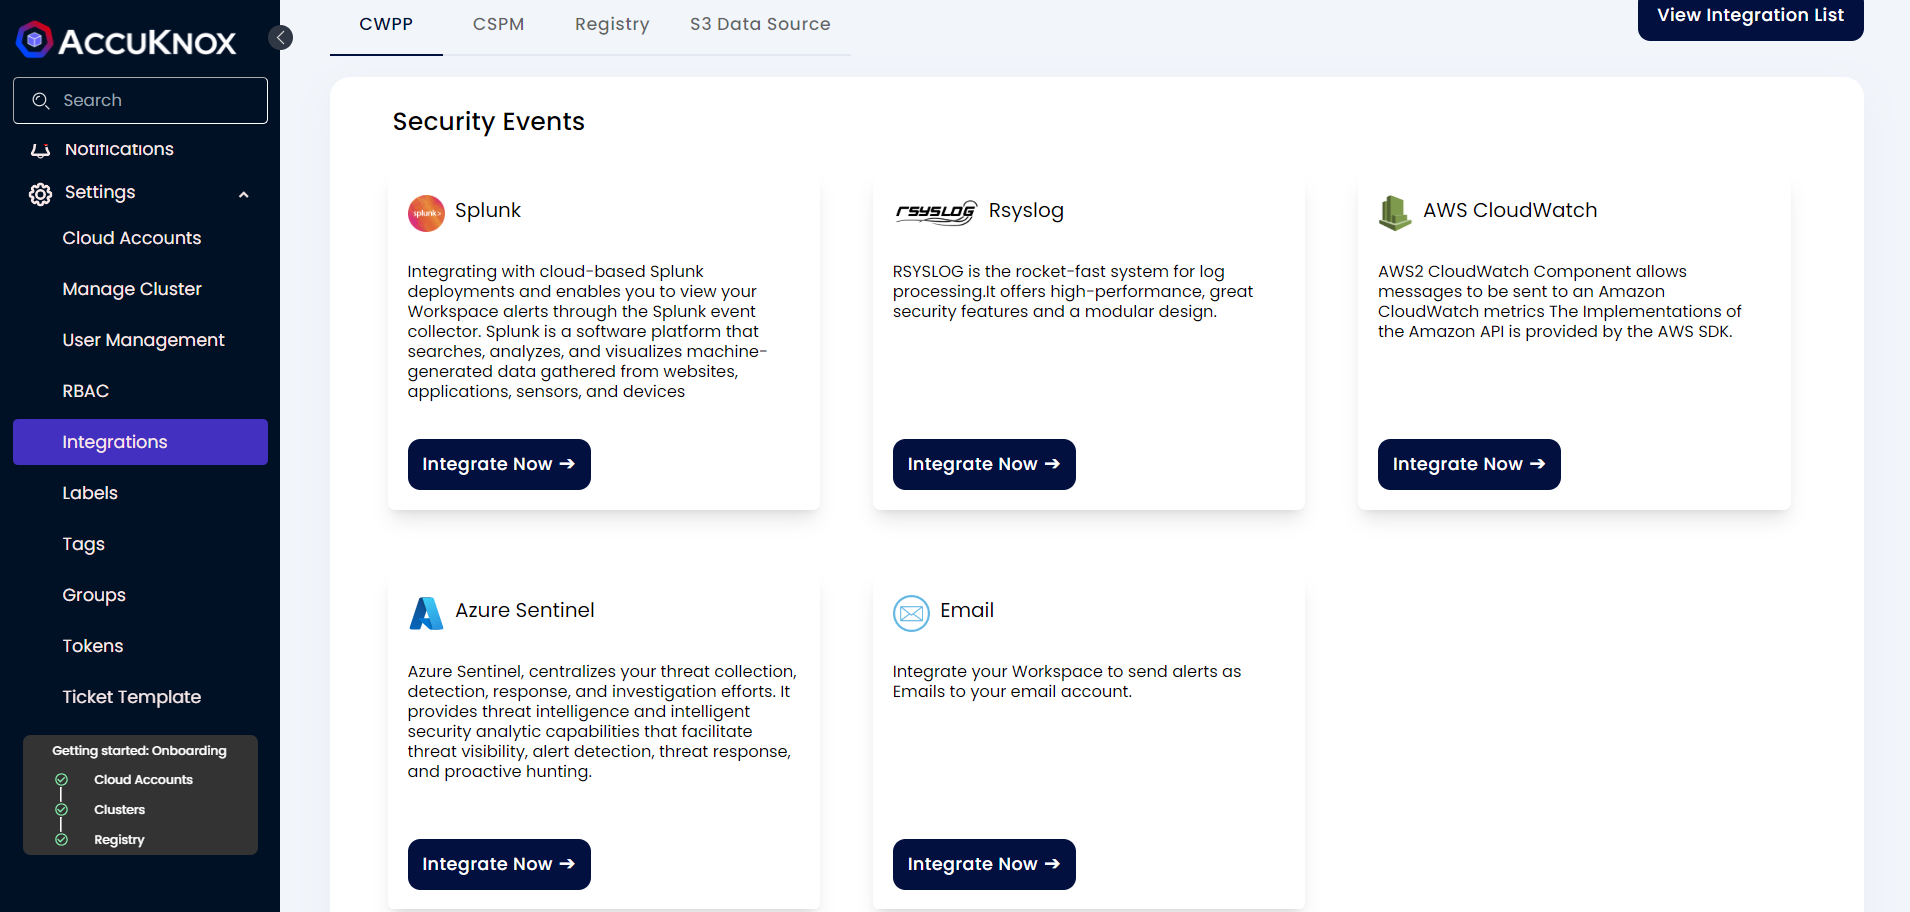The height and width of the screenshot is (912, 1910).
Task: Click the Splunk logo icon
Action: click(x=426, y=213)
